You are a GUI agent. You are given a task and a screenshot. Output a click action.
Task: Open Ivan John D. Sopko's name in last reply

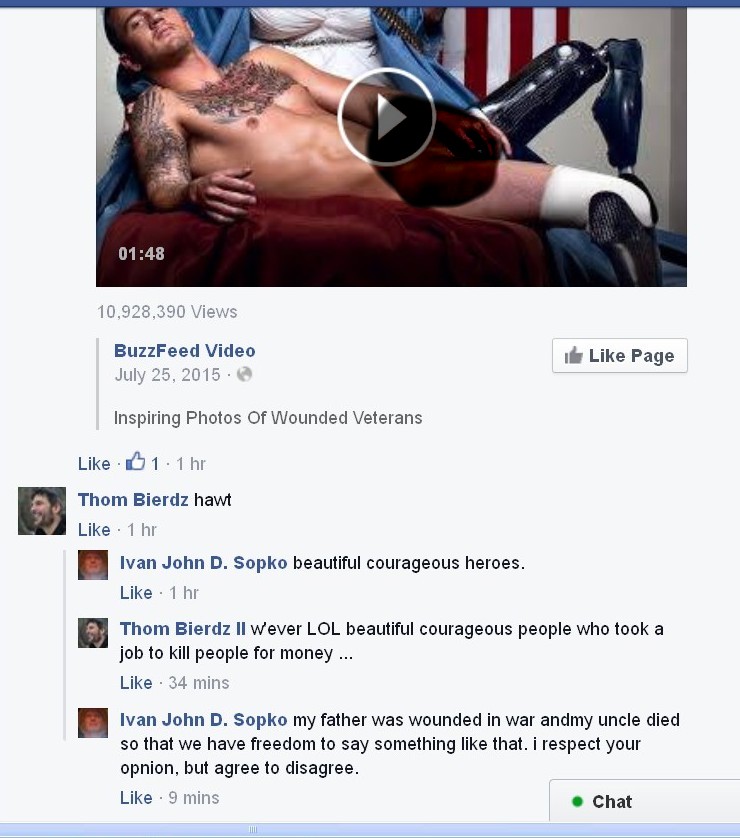(204, 719)
